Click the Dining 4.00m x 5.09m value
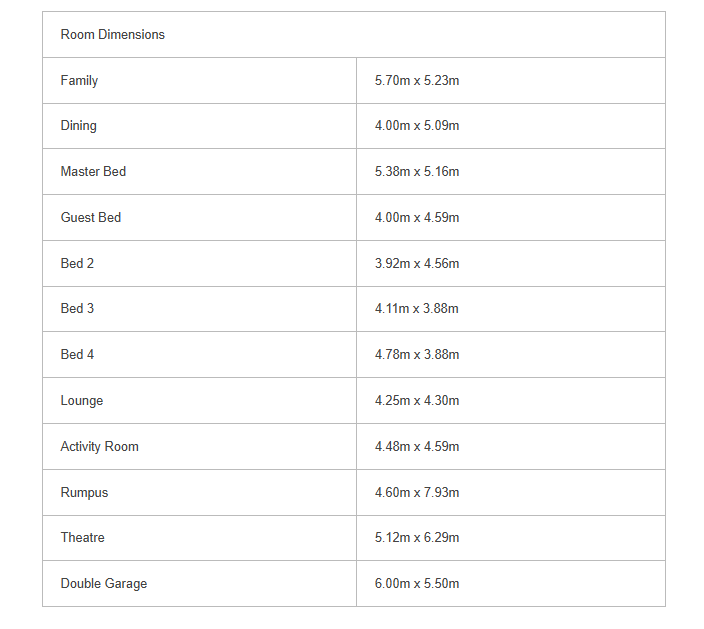 click(416, 126)
